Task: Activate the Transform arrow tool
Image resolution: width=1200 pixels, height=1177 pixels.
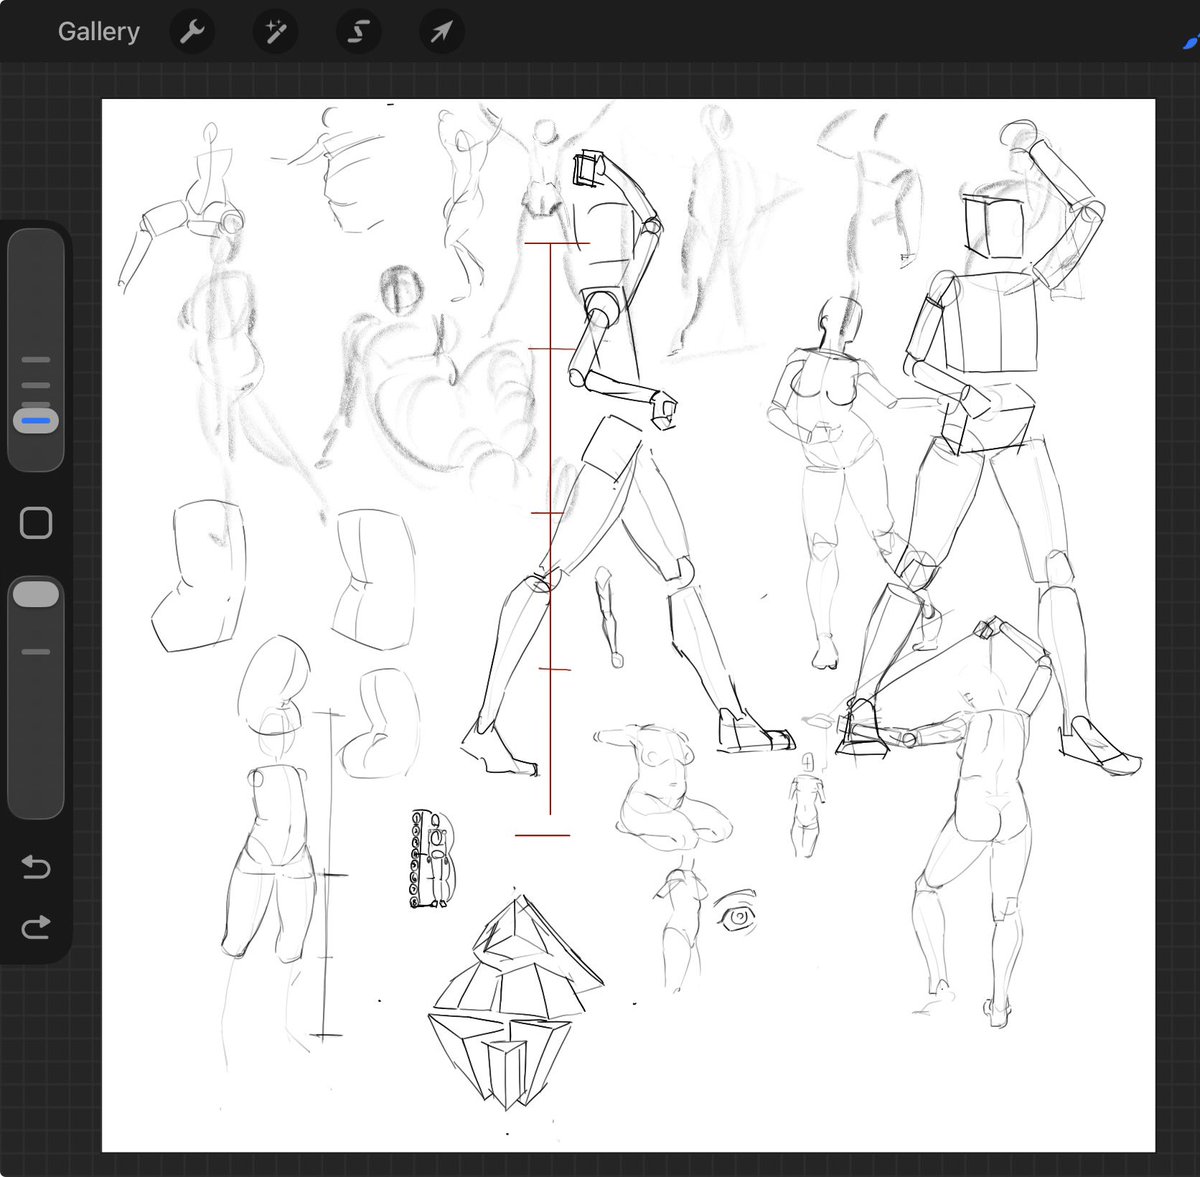Action: click(441, 32)
